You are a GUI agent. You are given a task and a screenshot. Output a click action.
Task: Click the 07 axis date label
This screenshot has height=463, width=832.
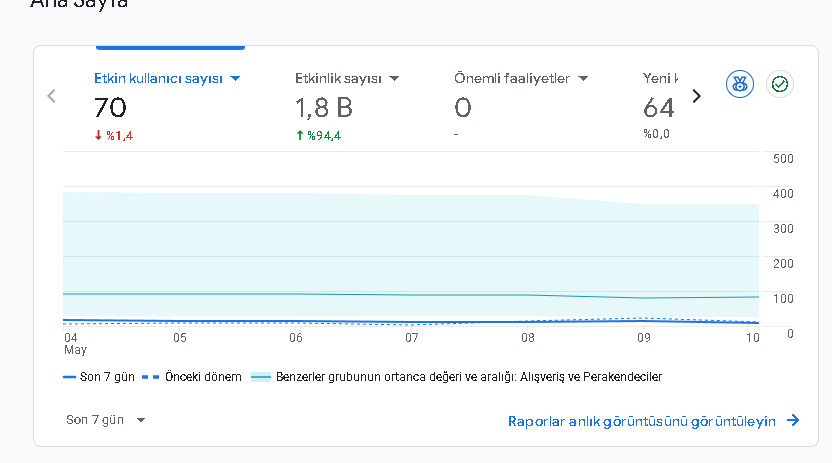pos(412,338)
